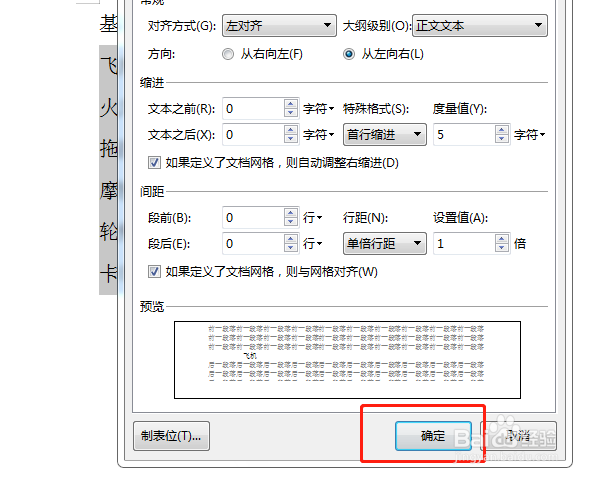The image size is (592, 478).
Task: Increase 设置值 with the up arrow
Action: tap(502, 239)
